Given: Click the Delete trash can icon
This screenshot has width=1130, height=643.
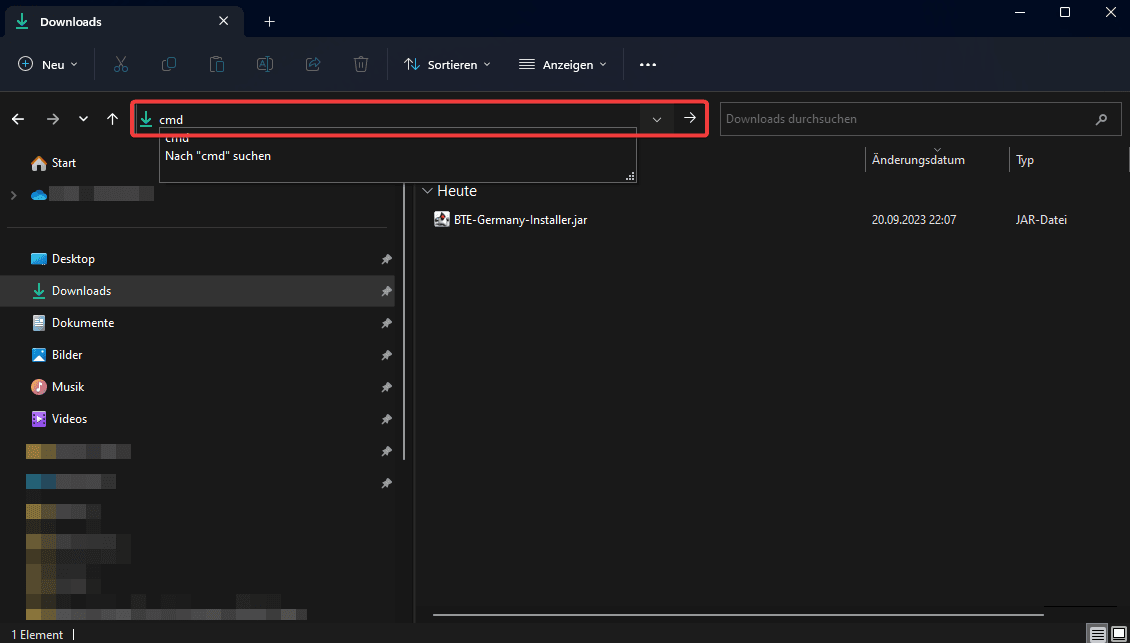Looking at the screenshot, I should 361,64.
